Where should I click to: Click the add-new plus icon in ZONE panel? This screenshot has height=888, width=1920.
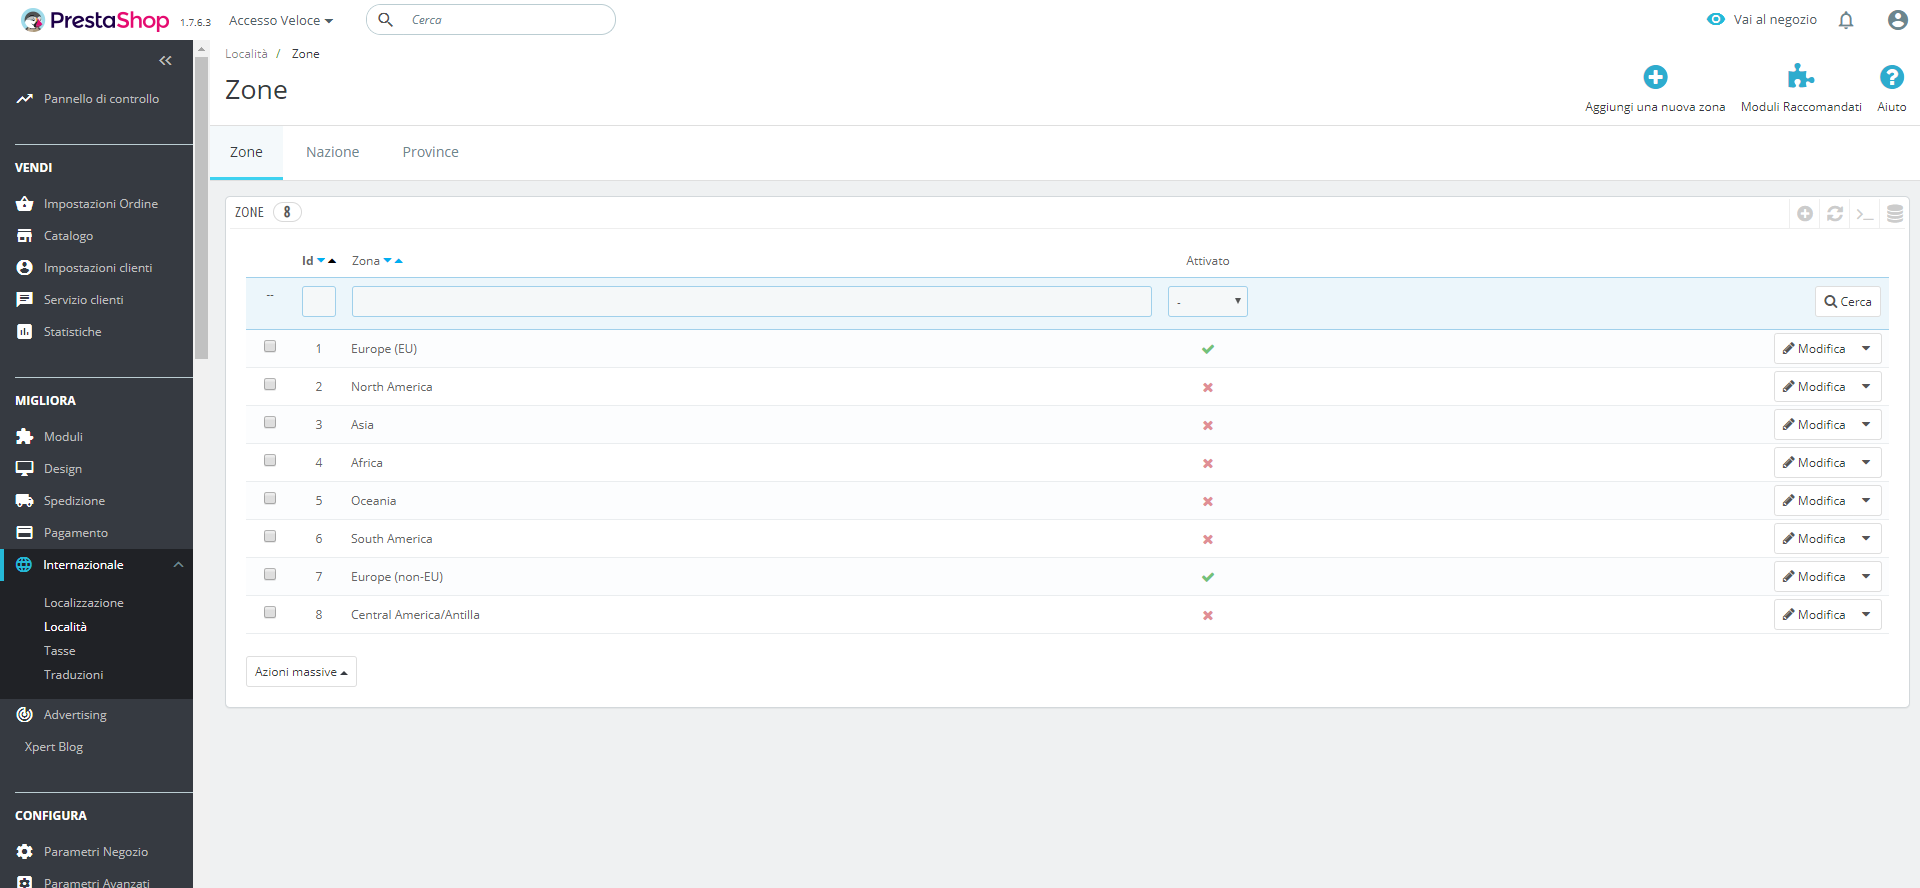click(x=1805, y=213)
